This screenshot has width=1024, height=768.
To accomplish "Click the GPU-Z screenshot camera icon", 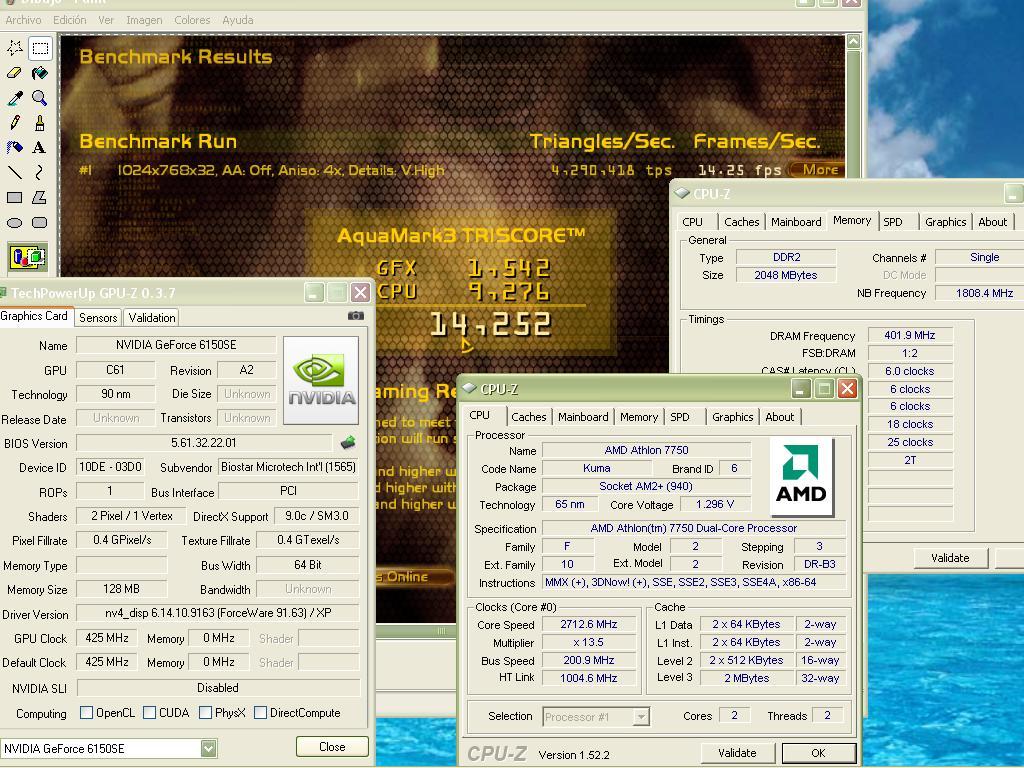I will (355, 316).
